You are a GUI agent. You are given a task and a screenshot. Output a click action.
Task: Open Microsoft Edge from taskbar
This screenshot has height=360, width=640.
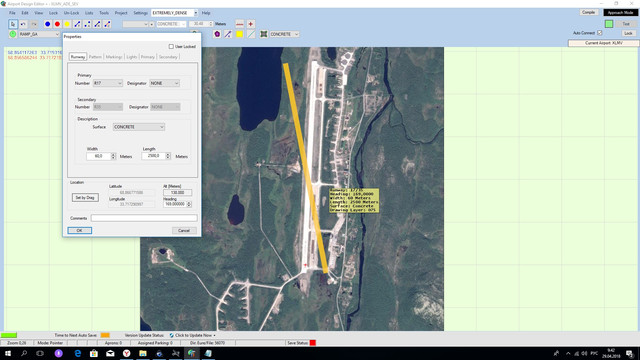(x=77, y=353)
